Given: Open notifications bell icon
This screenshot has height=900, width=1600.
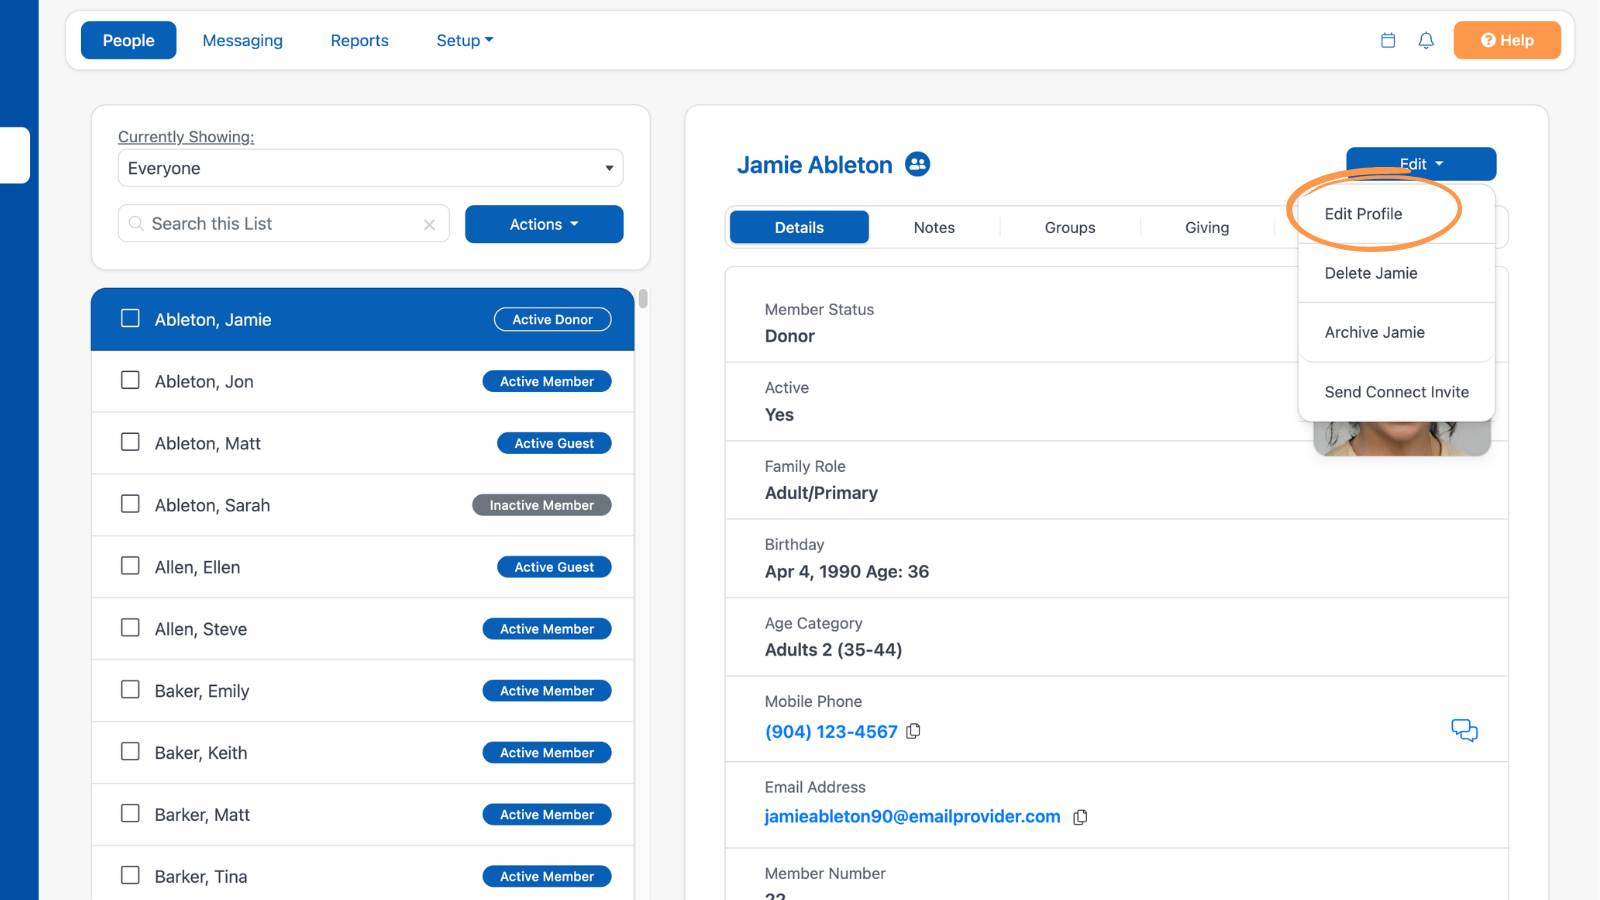Looking at the screenshot, I should click(x=1426, y=40).
